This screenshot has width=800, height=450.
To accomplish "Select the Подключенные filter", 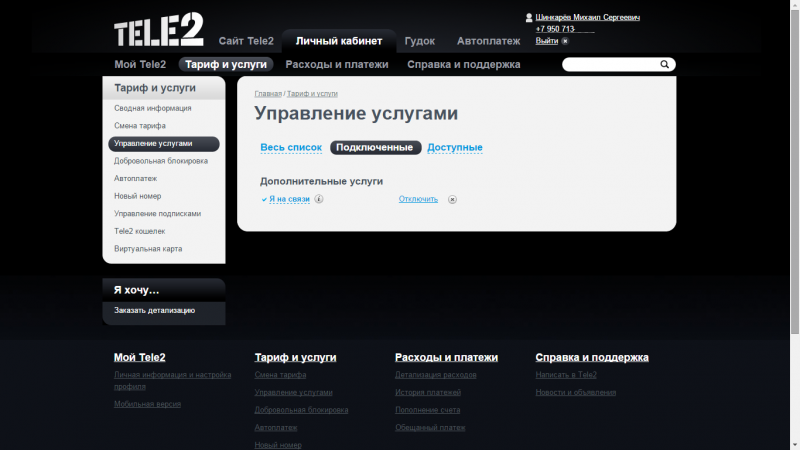I will [375, 148].
